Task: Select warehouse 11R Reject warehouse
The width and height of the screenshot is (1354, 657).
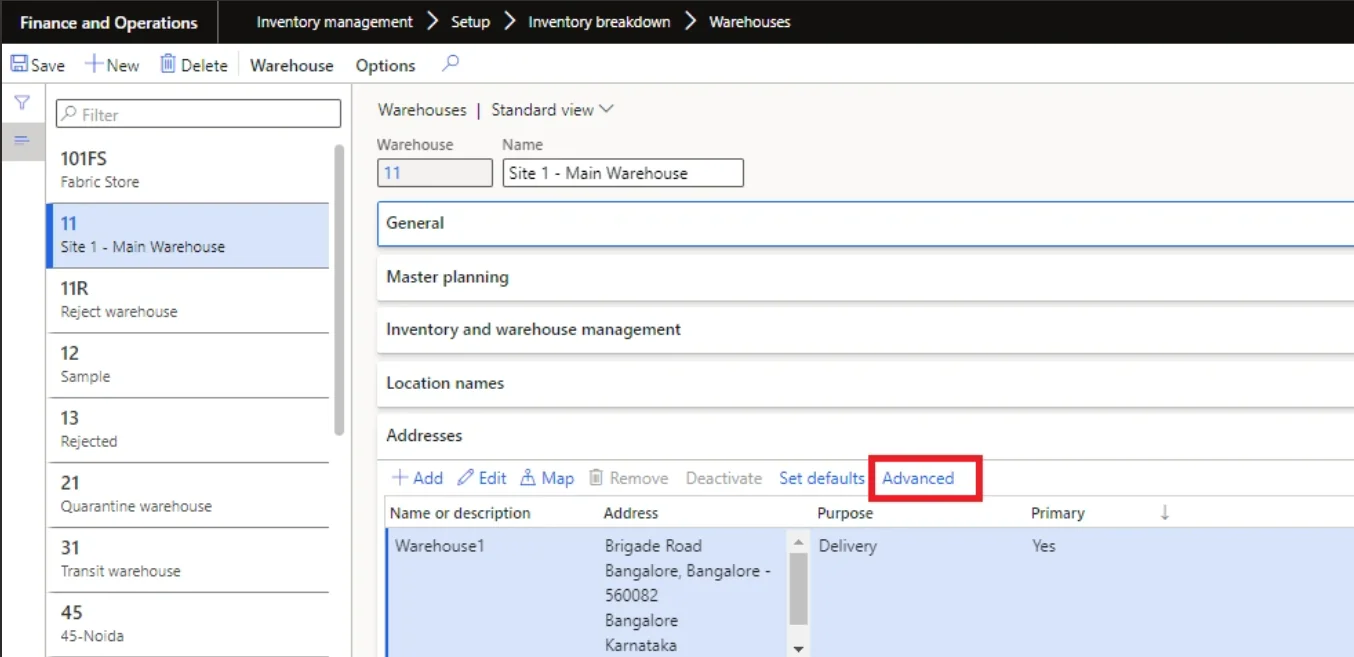Action: (x=188, y=301)
